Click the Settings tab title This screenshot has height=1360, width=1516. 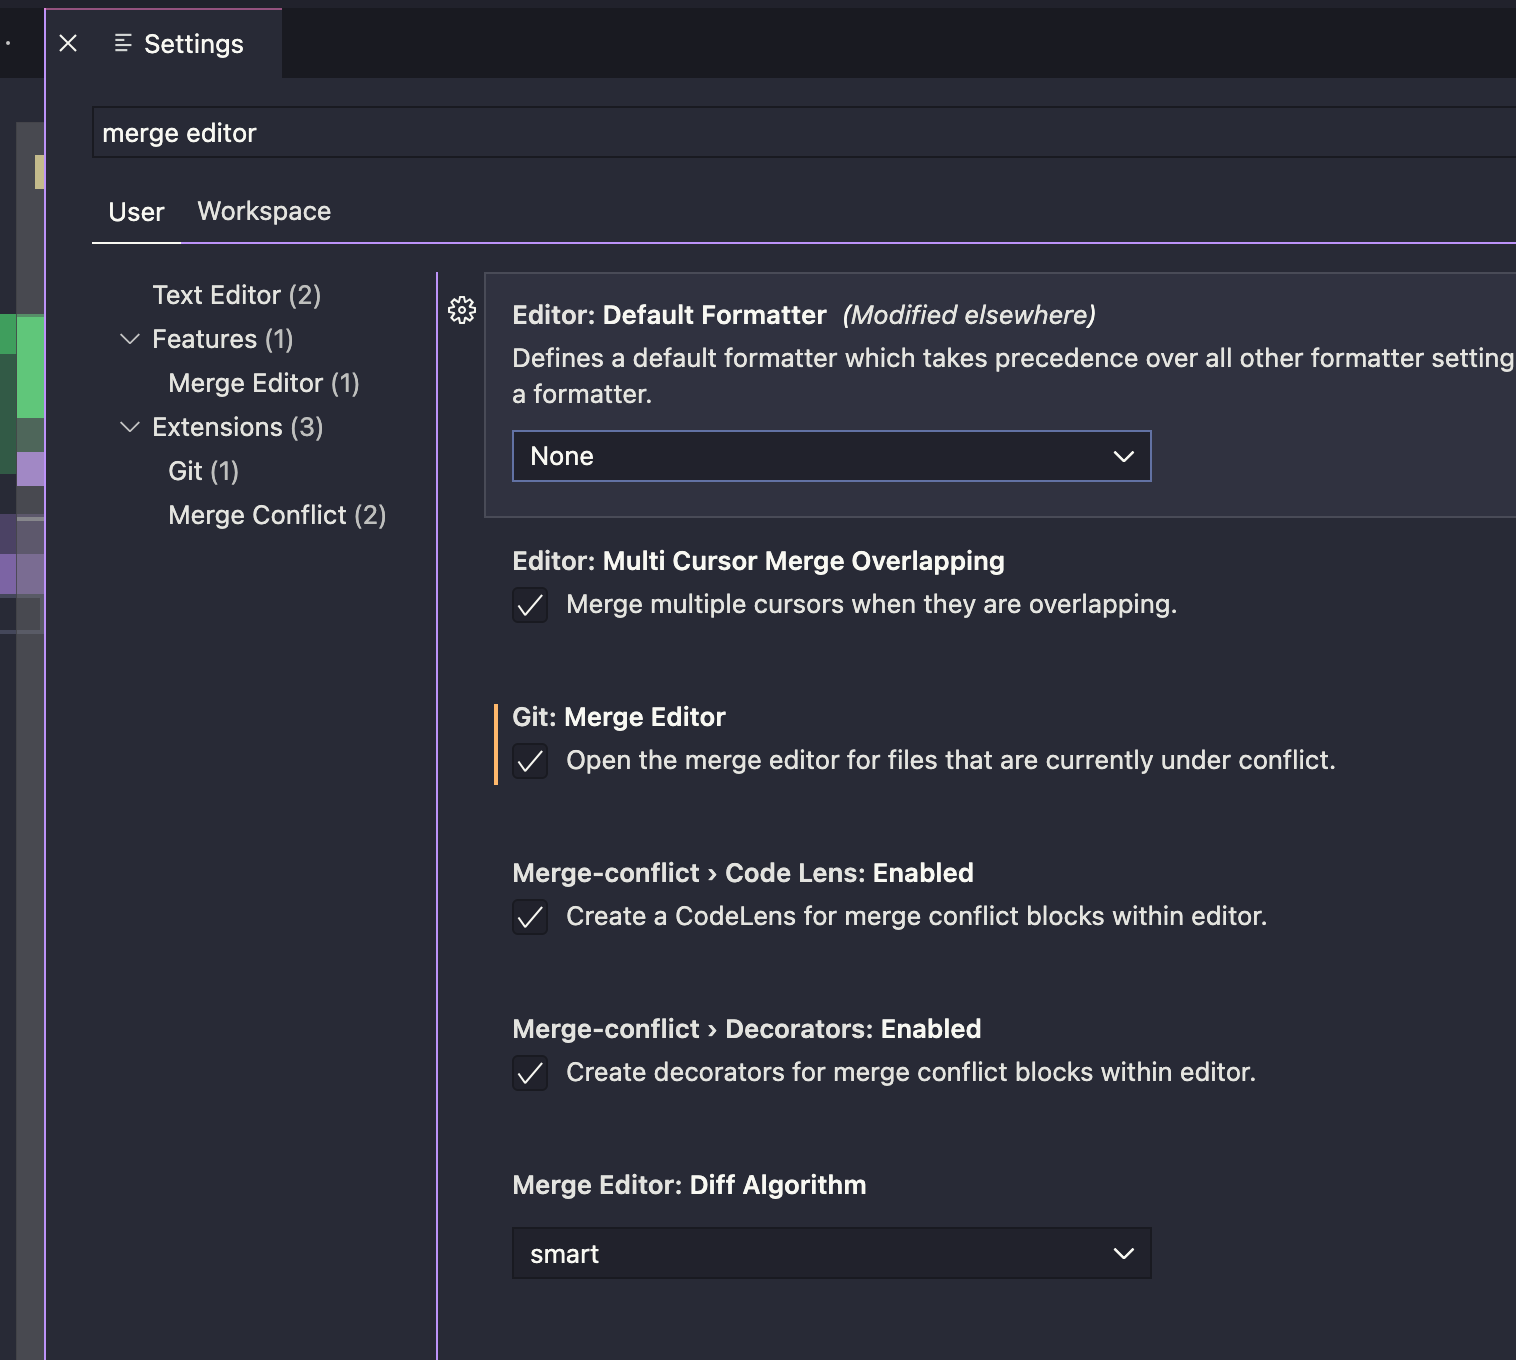(193, 43)
